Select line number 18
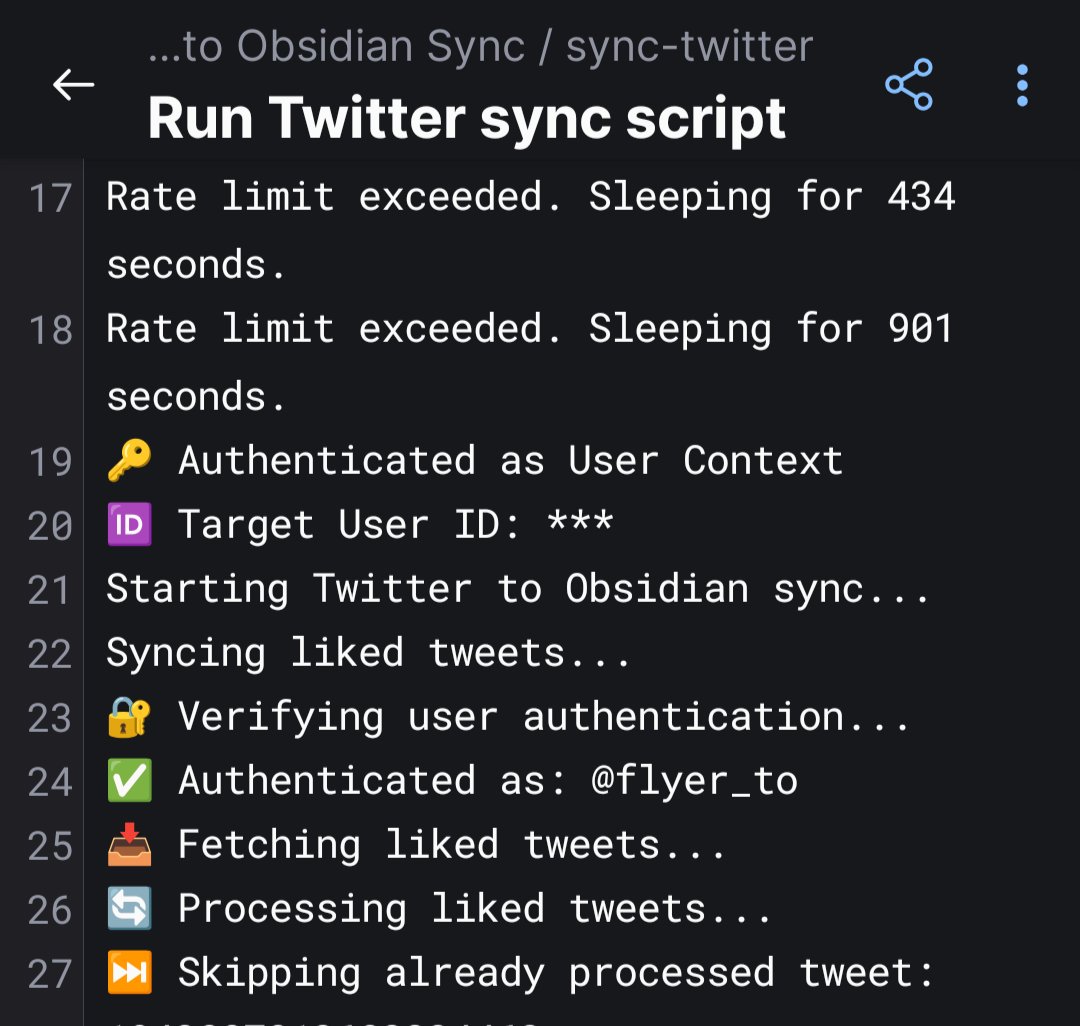Image resolution: width=1080 pixels, height=1026 pixels. pyautogui.click(x=50, y=330)
